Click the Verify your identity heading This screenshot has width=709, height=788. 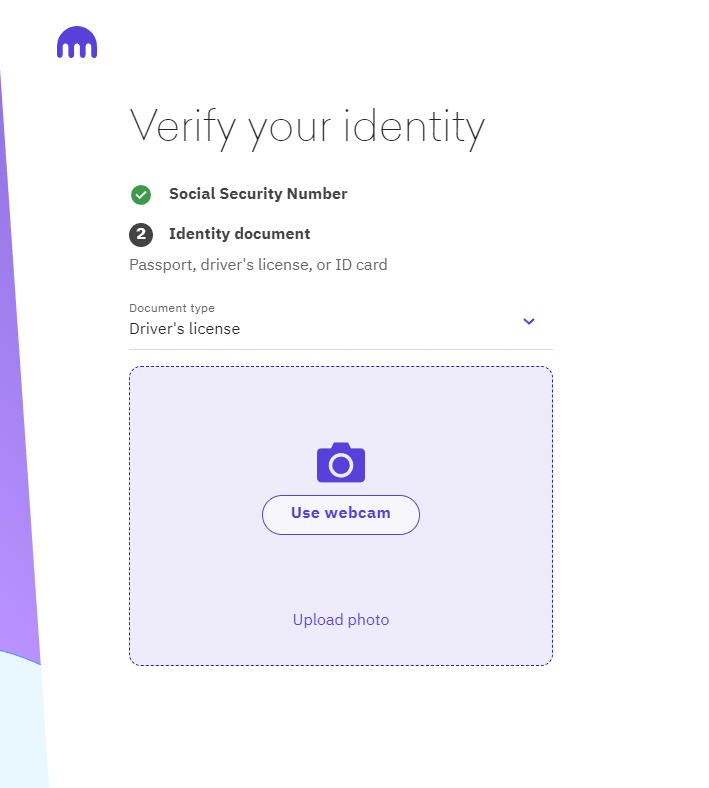pyautogui.click(x=307, y=128)
